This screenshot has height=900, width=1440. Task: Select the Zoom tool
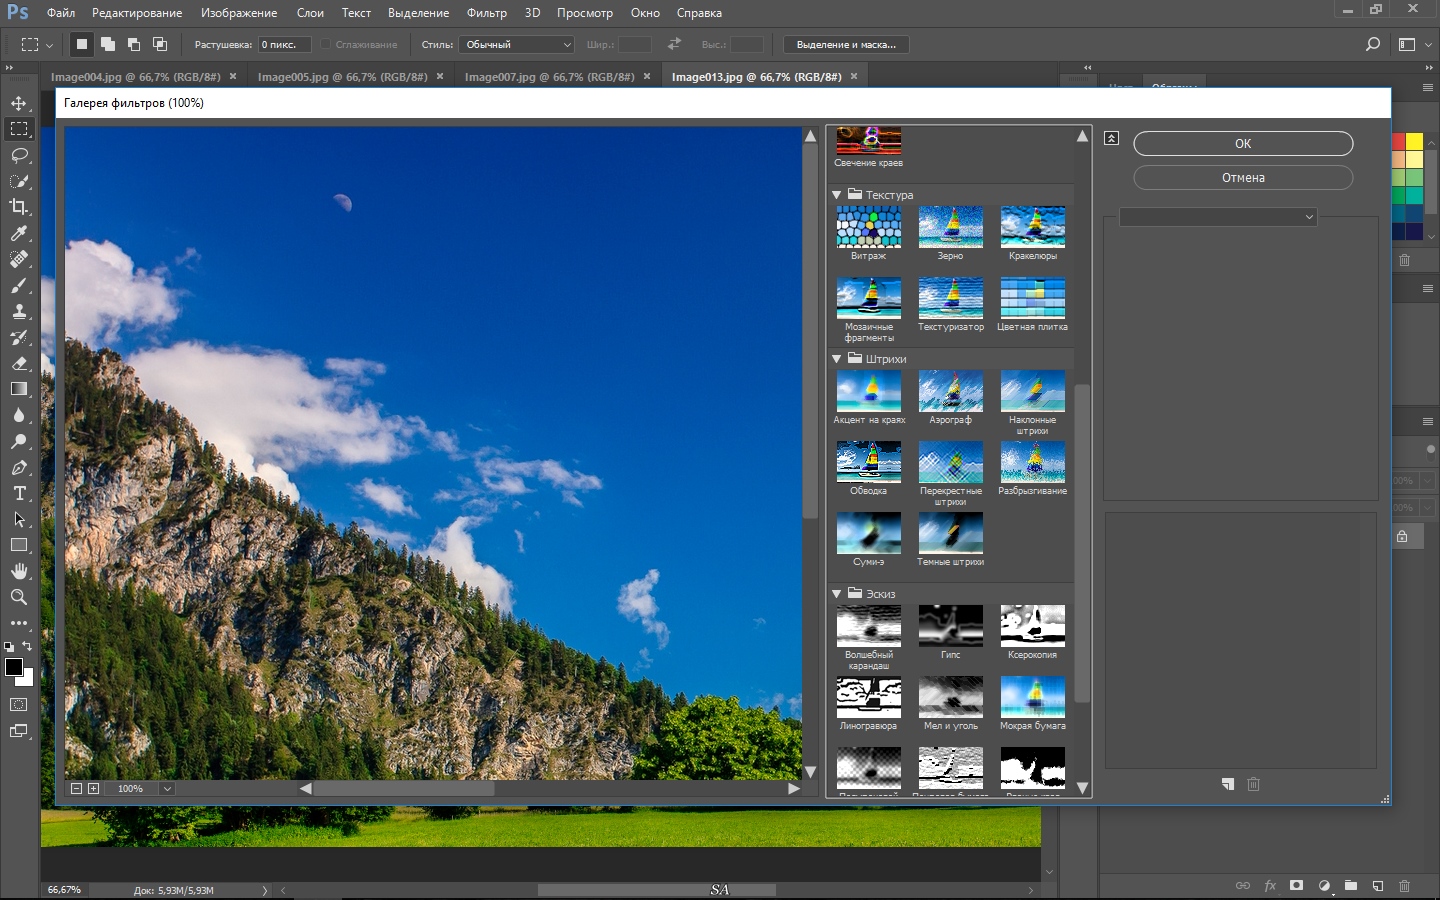19,597
